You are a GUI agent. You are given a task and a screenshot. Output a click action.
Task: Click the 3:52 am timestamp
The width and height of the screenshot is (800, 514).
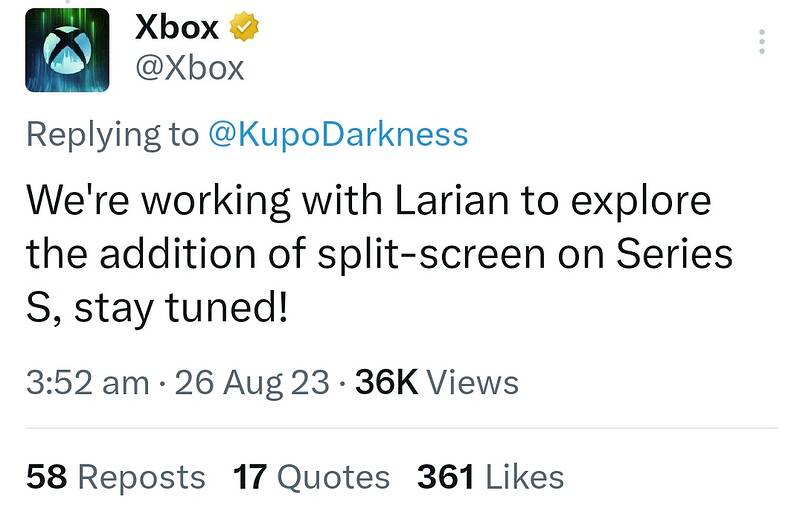tap(88, 382)
